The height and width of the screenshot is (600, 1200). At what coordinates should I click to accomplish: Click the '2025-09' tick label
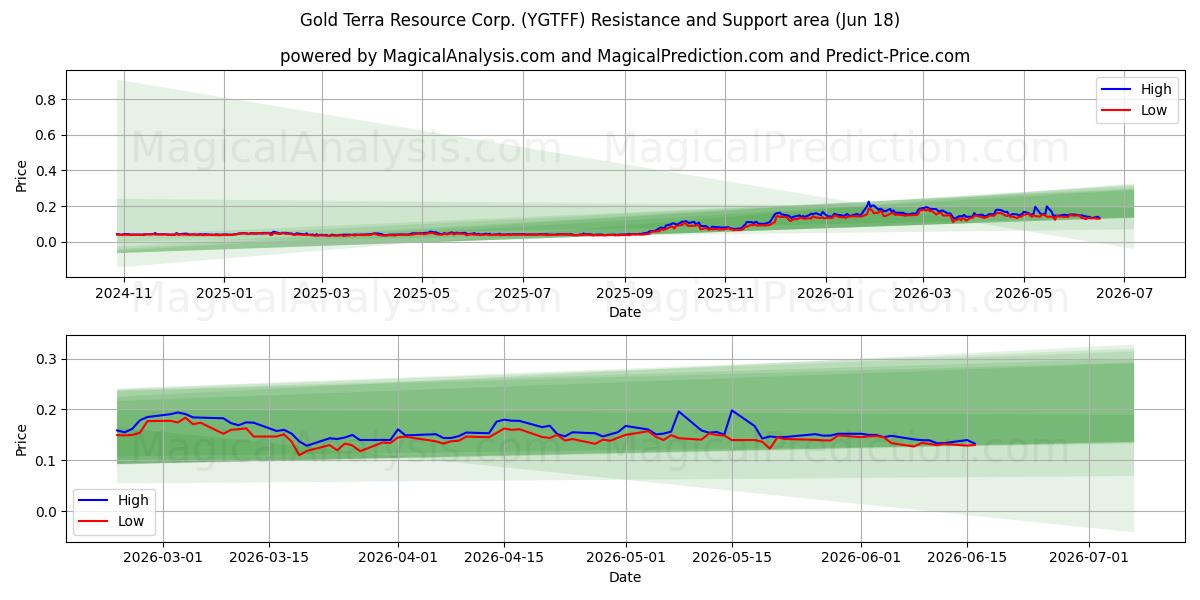pos(625,293)
